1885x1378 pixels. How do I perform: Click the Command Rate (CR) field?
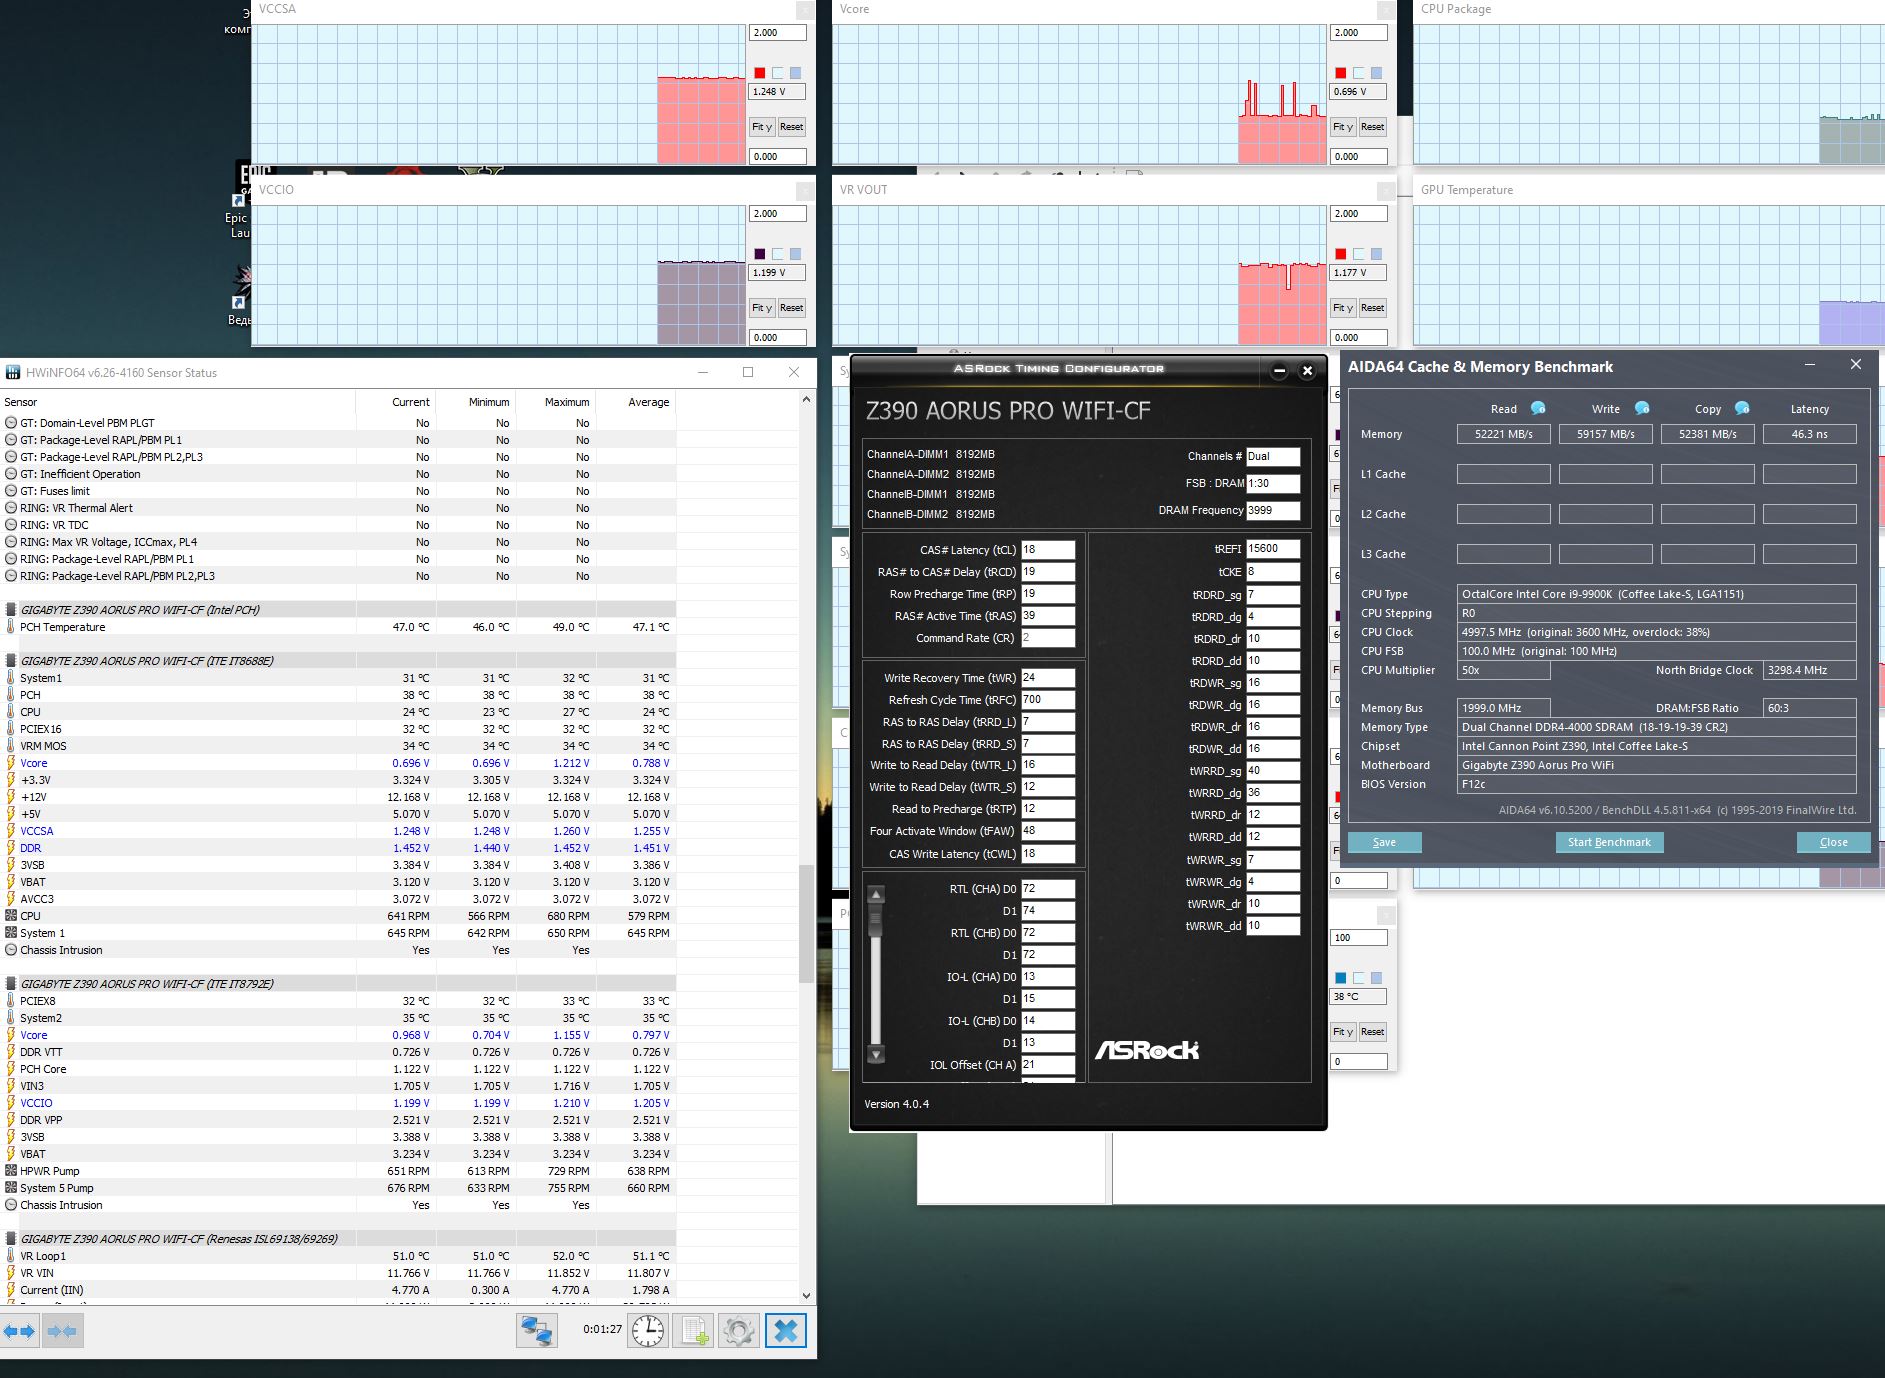coord(1047,638)
